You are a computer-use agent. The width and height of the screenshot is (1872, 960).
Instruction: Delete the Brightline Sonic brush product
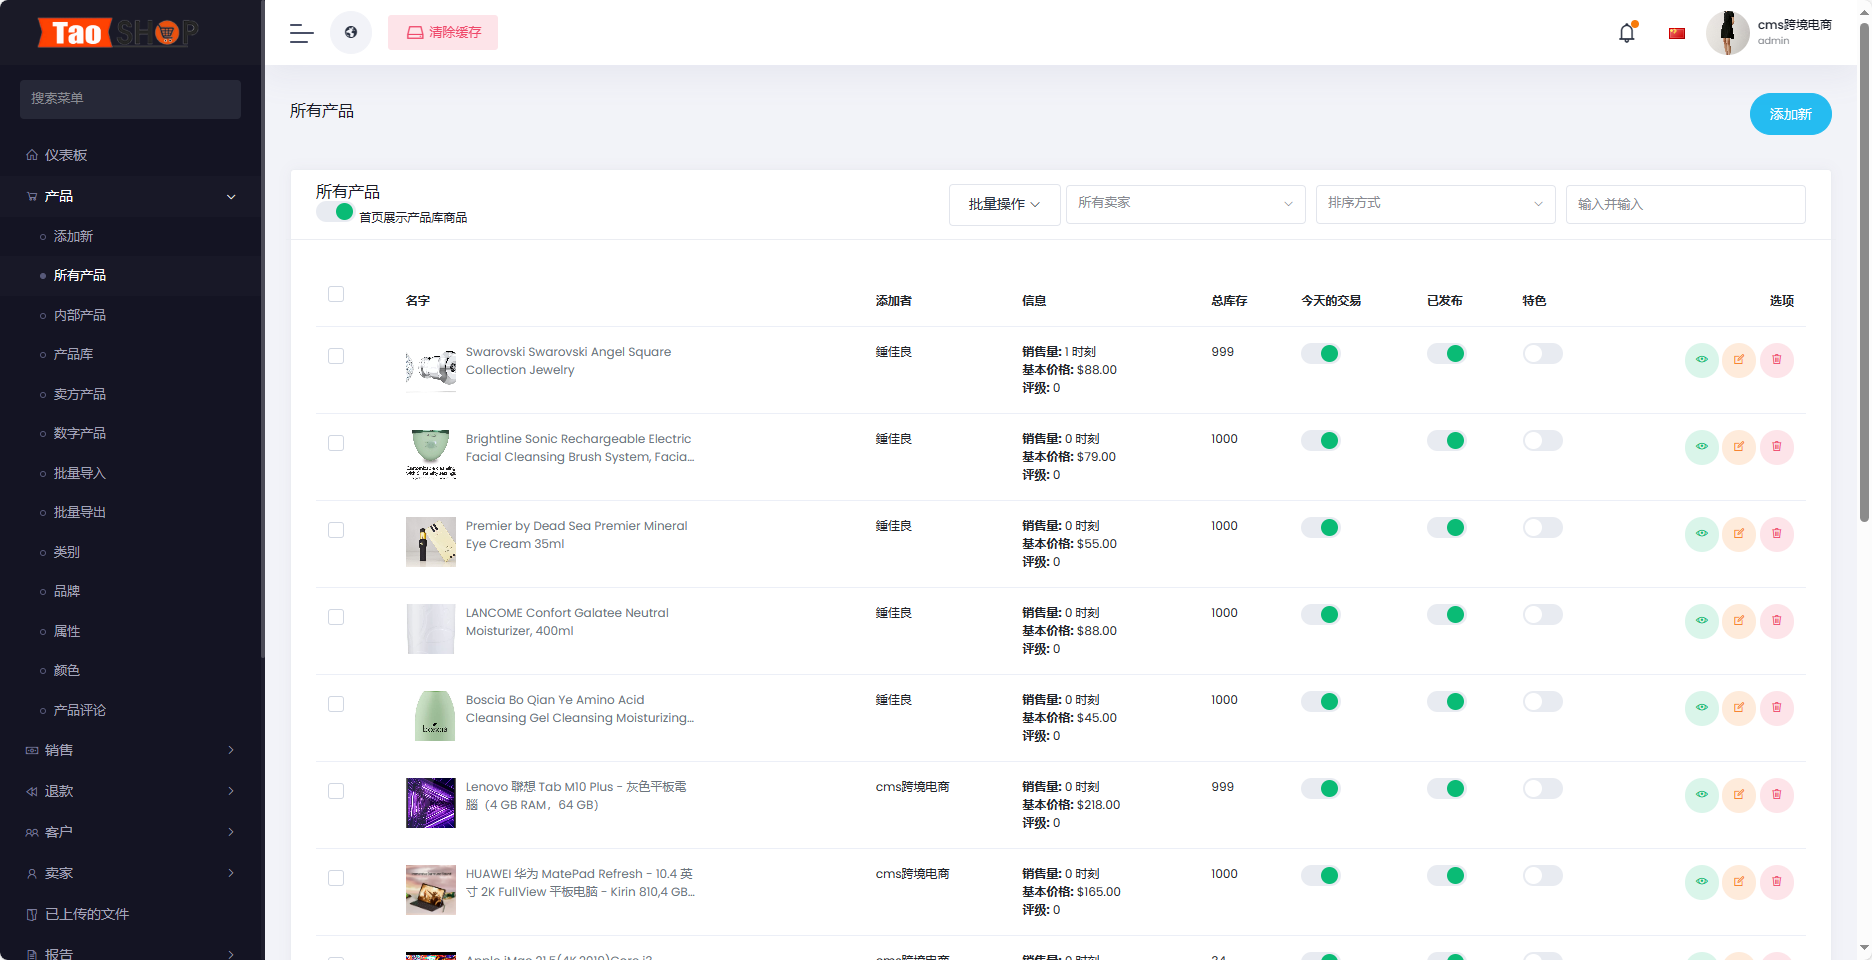tap(1777, 447)
